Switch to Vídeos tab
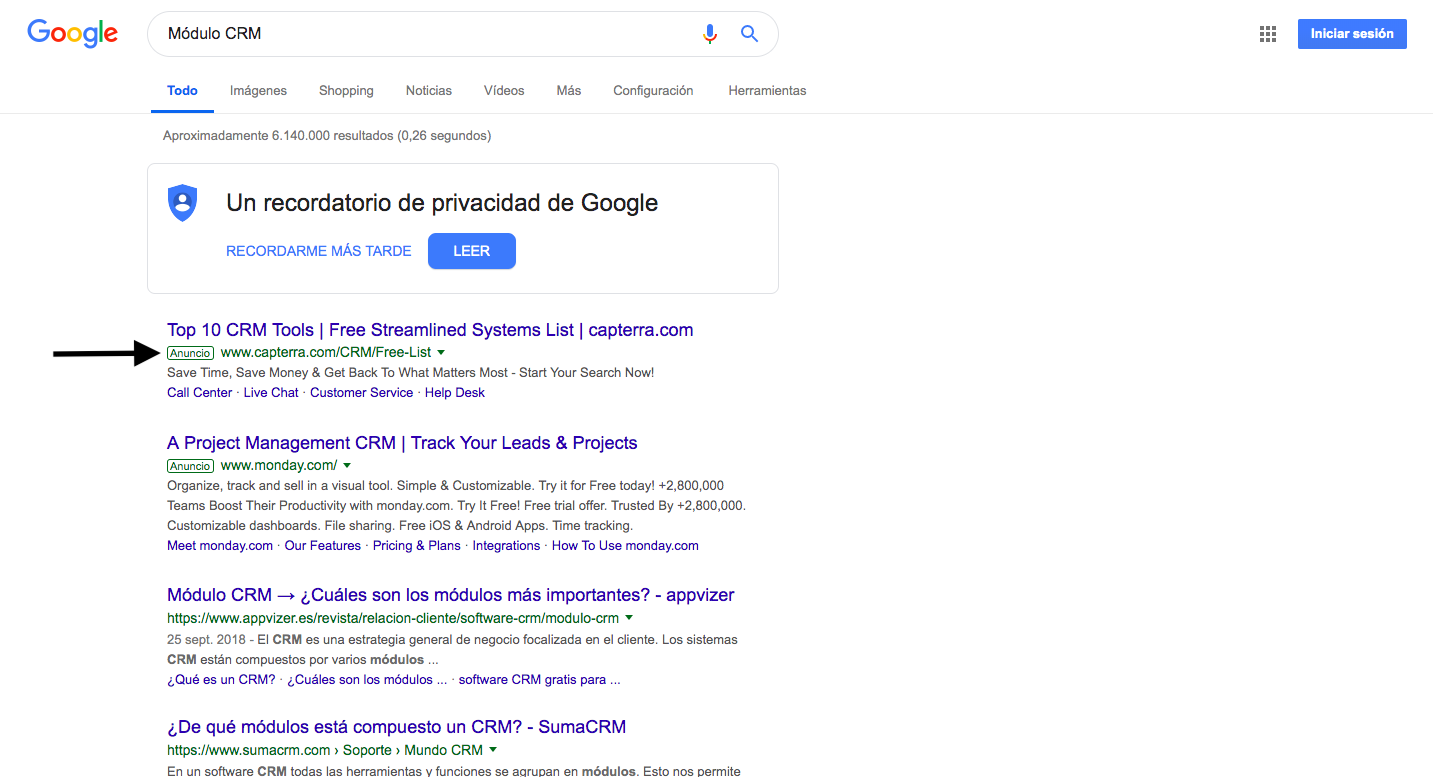Image resolution: width=1433 pixels, height=777 pixels. [x=504, y=91]
